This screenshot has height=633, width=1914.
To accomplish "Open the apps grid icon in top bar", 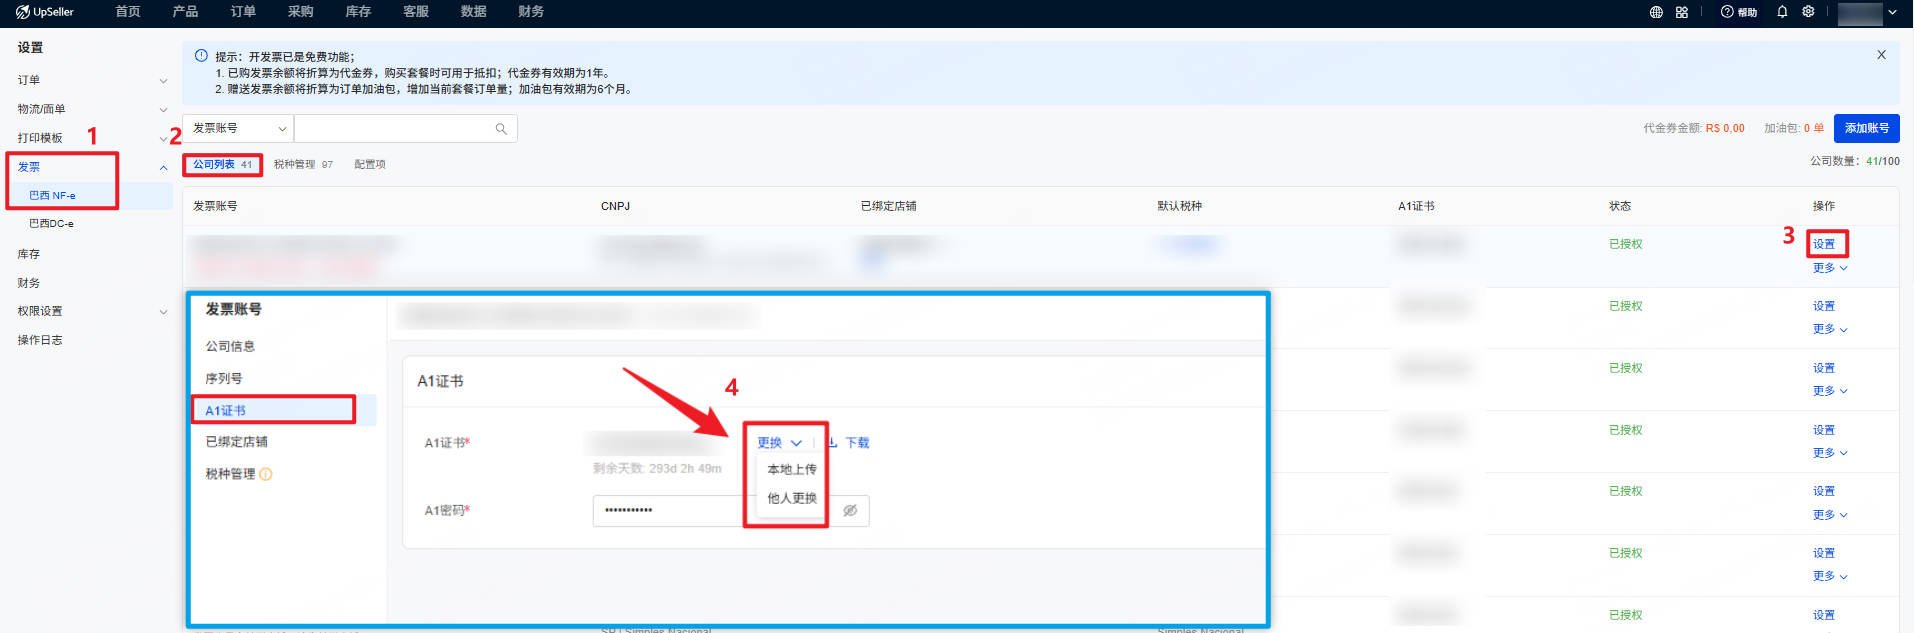I will pyautogui.click(x=1682, y=12).
